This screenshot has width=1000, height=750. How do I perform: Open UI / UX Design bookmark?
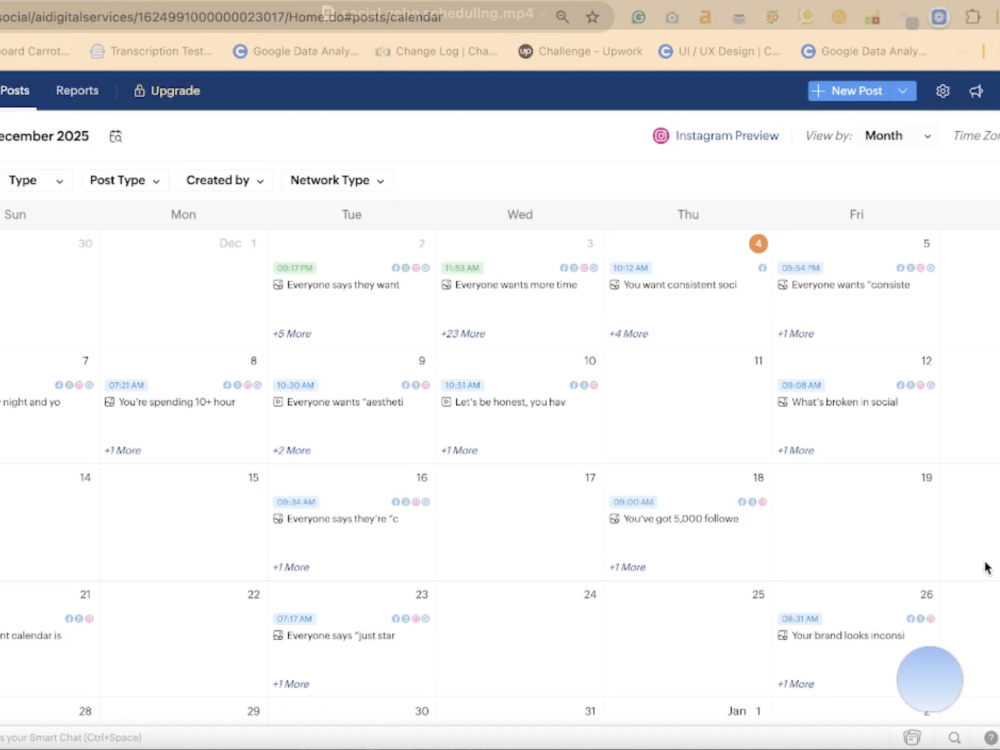719,51
